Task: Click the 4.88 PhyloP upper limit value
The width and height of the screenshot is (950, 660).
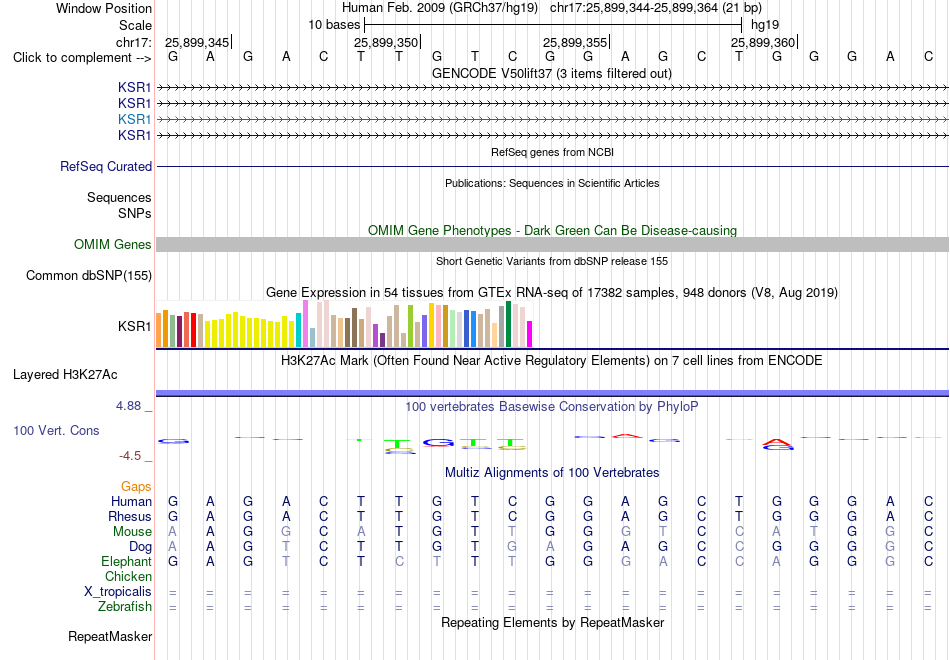Action: [x=128, y=406]
